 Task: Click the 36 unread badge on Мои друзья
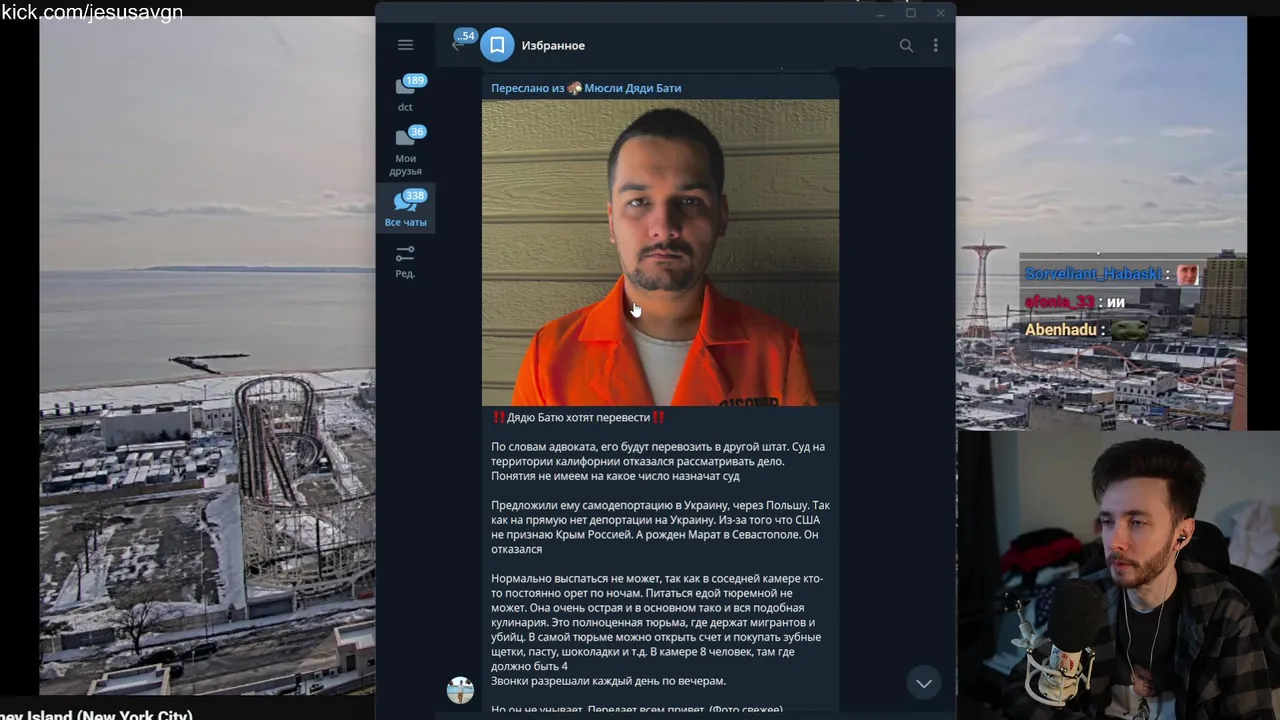(417, 132)
